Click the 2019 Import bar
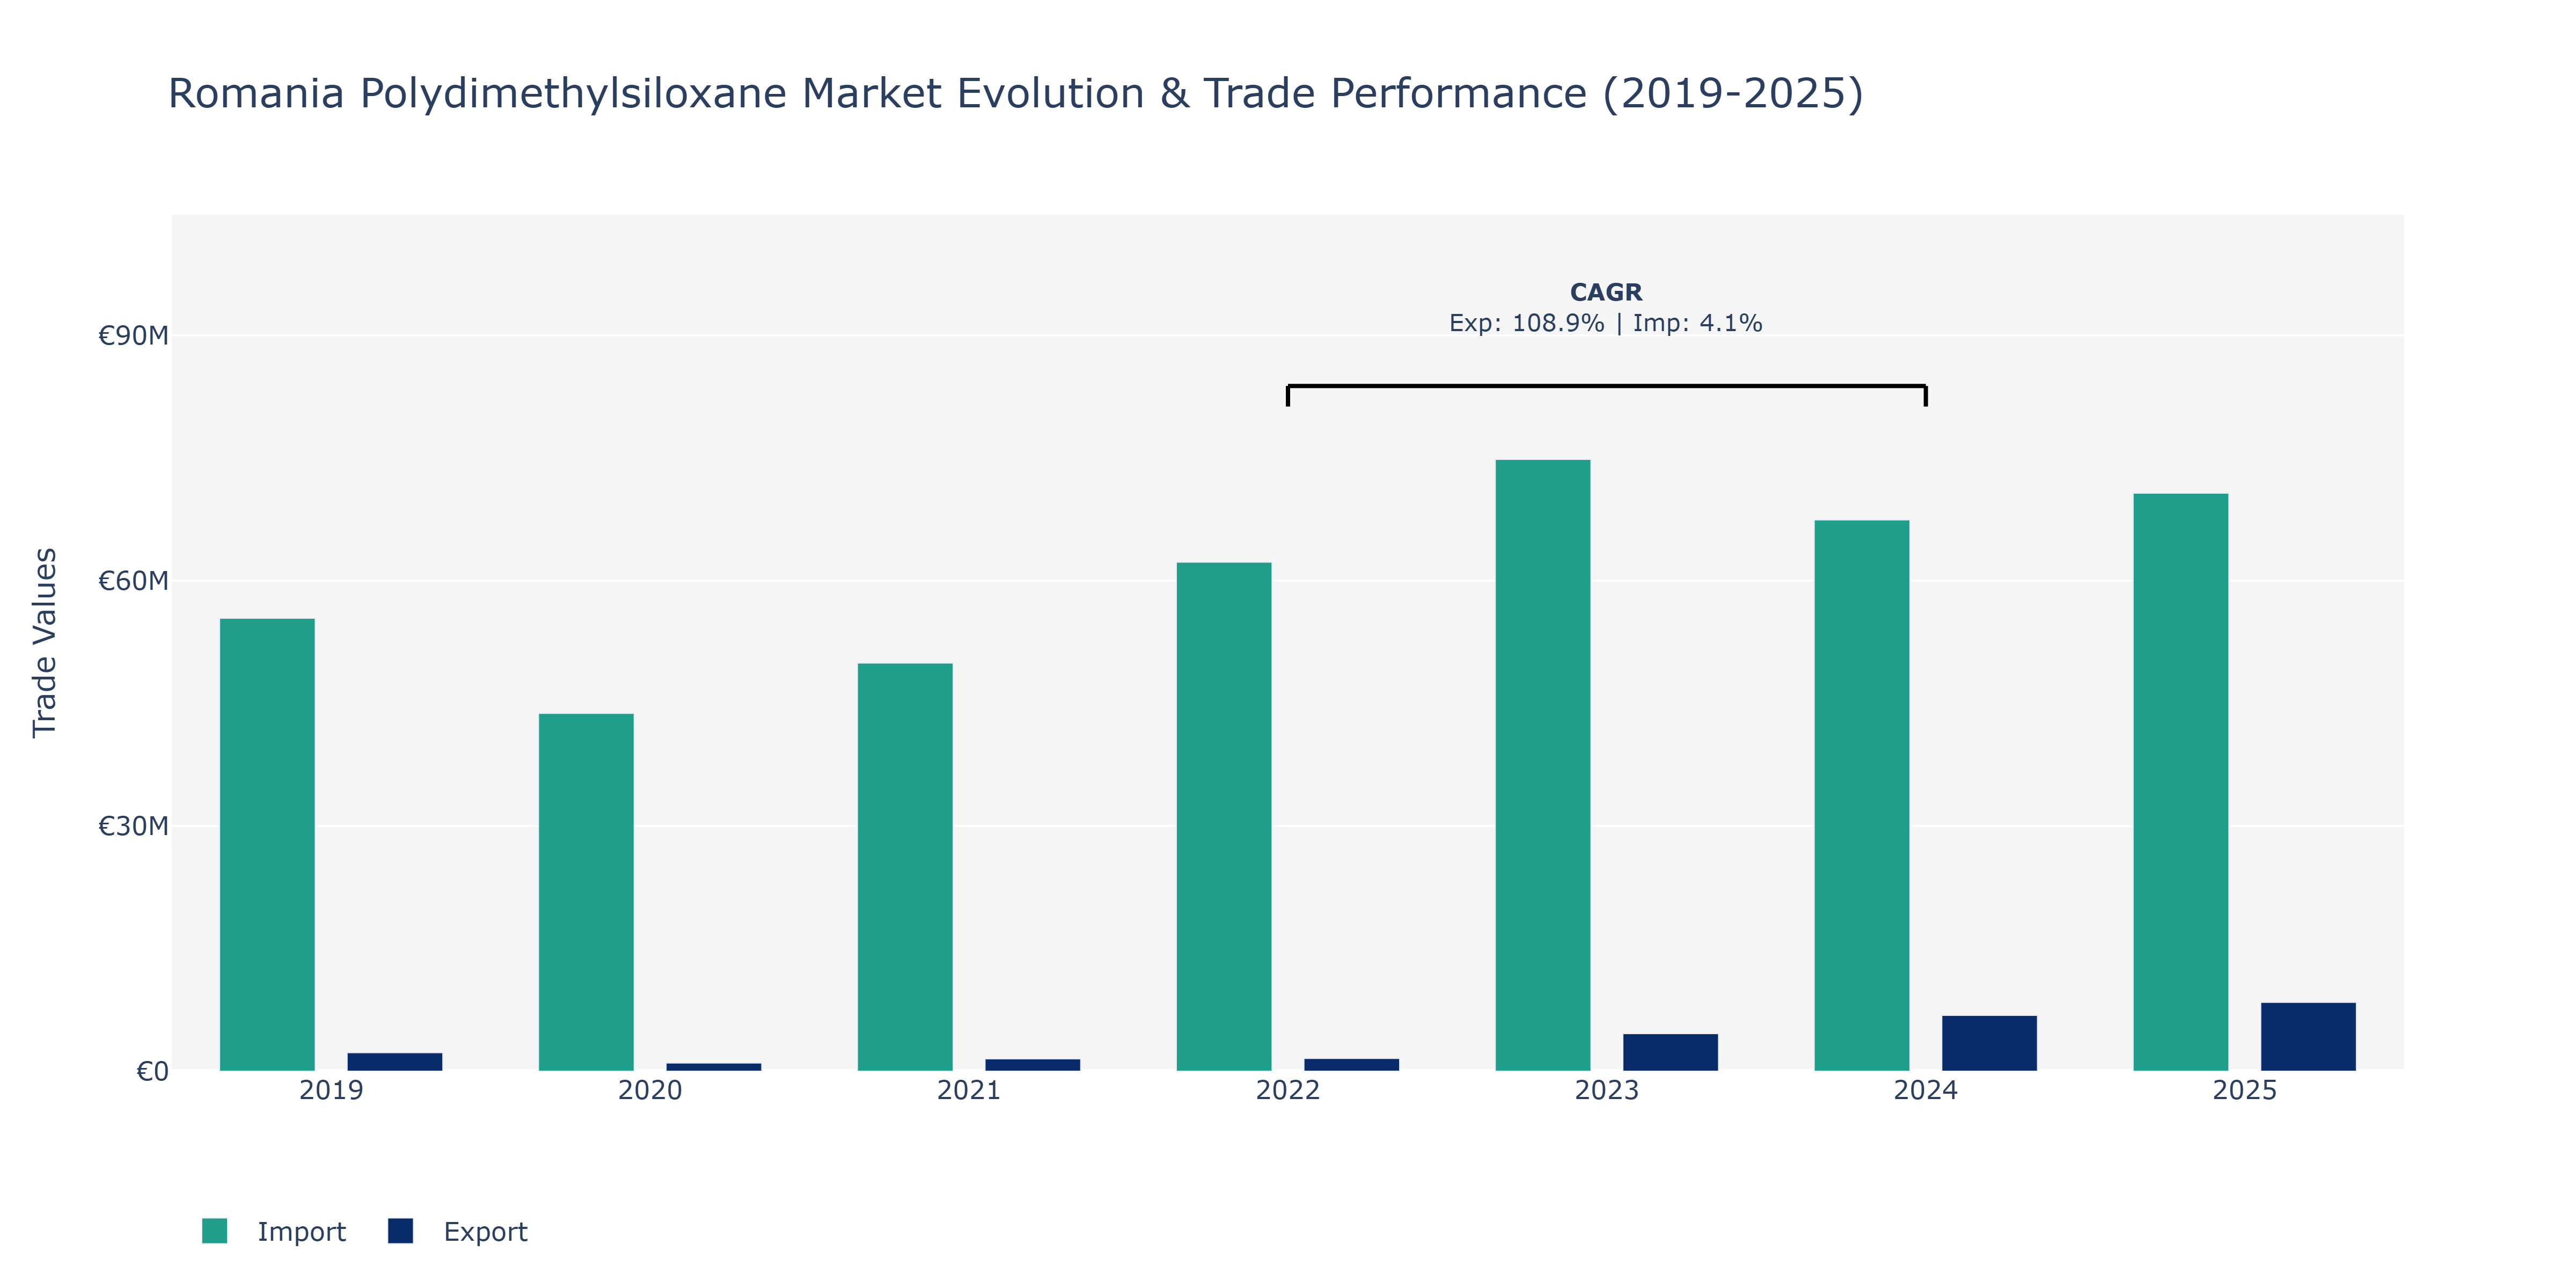The width and height of the screenshot is (2576, 1288). pos(267,845)
